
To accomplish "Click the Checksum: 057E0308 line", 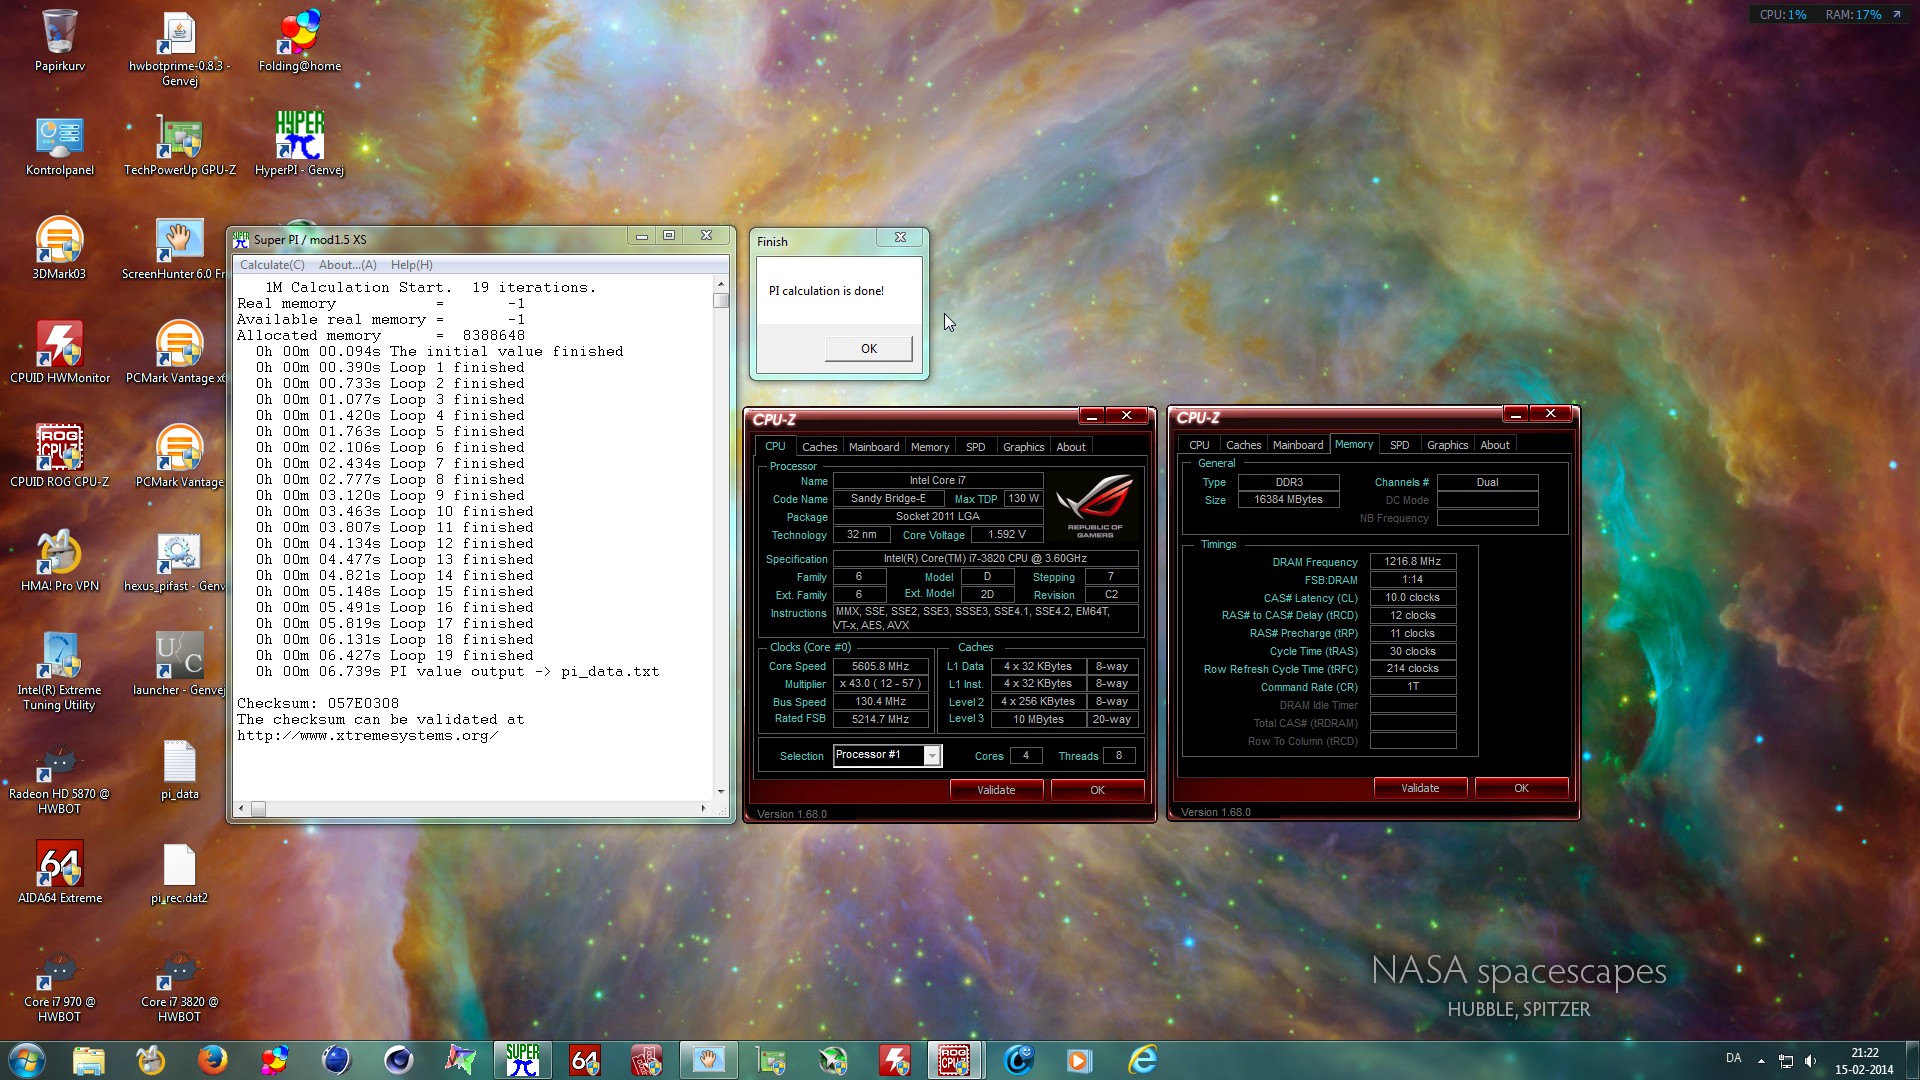I will coord(318,703).
